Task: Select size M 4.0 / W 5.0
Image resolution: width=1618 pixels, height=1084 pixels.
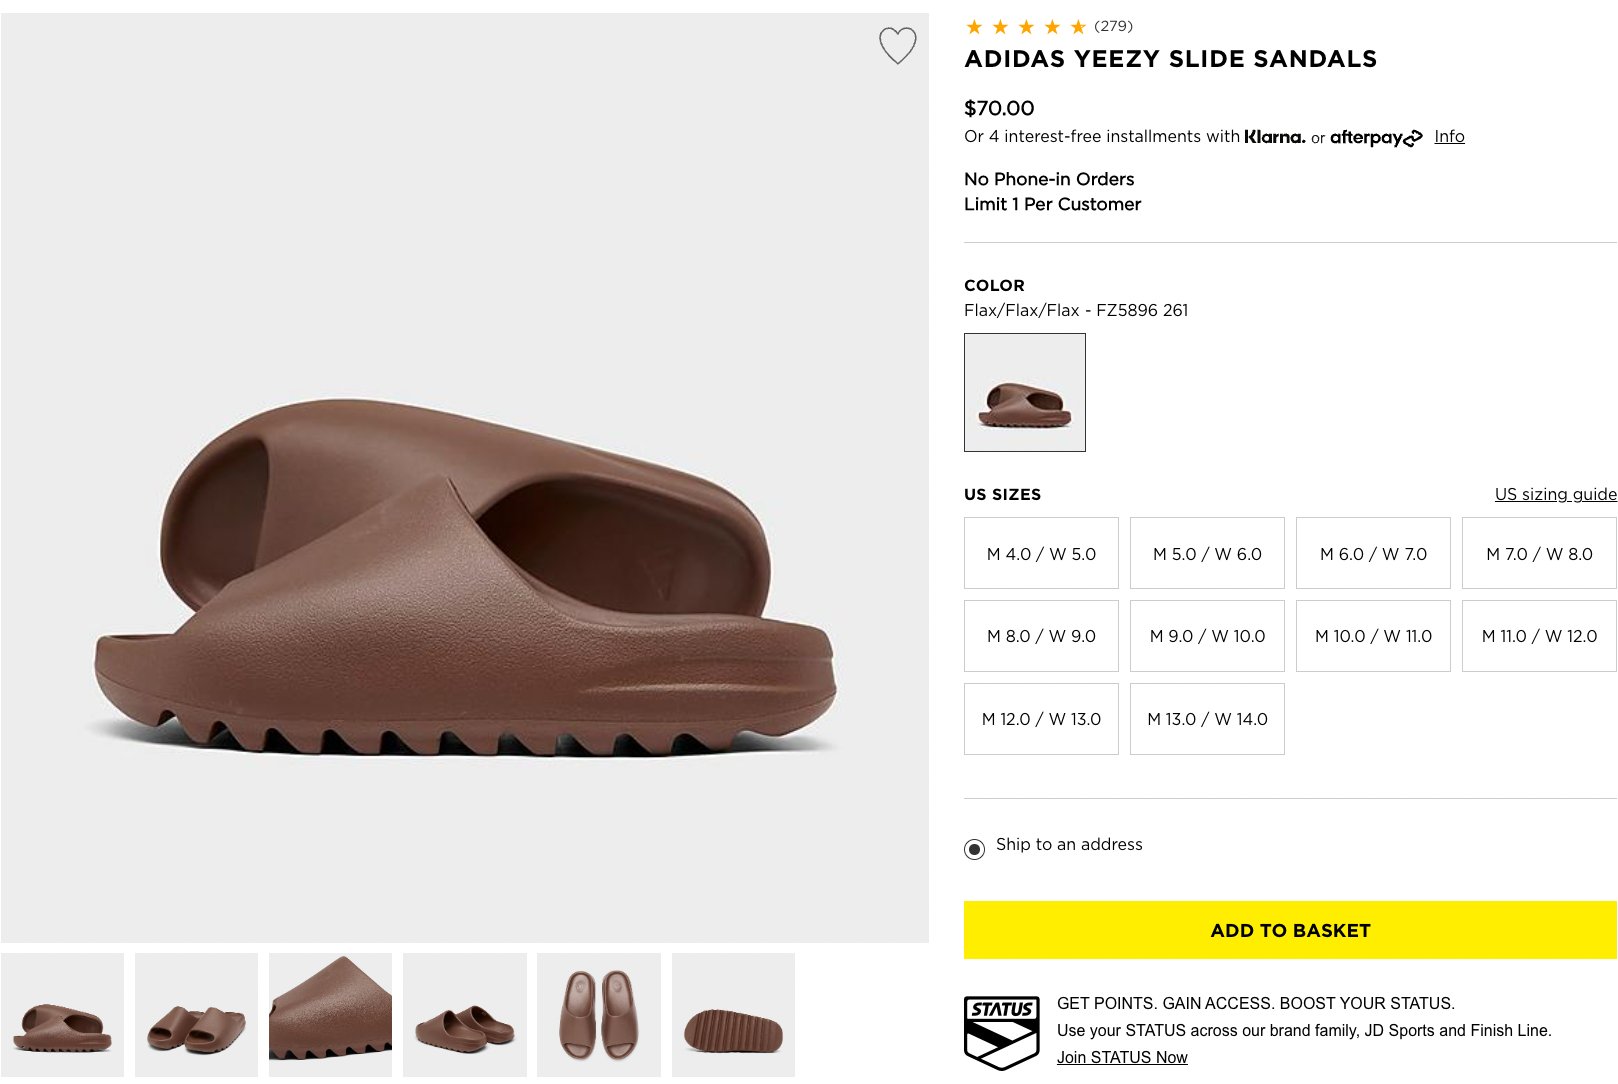Action: pyautogui.click(x=1041, y=553)
